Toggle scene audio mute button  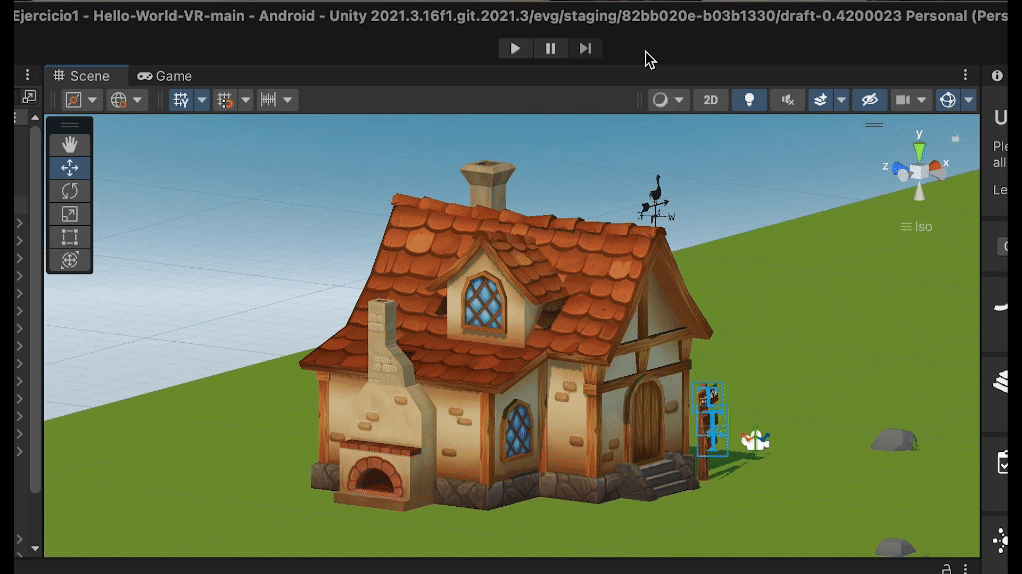(x=787, y=100)
